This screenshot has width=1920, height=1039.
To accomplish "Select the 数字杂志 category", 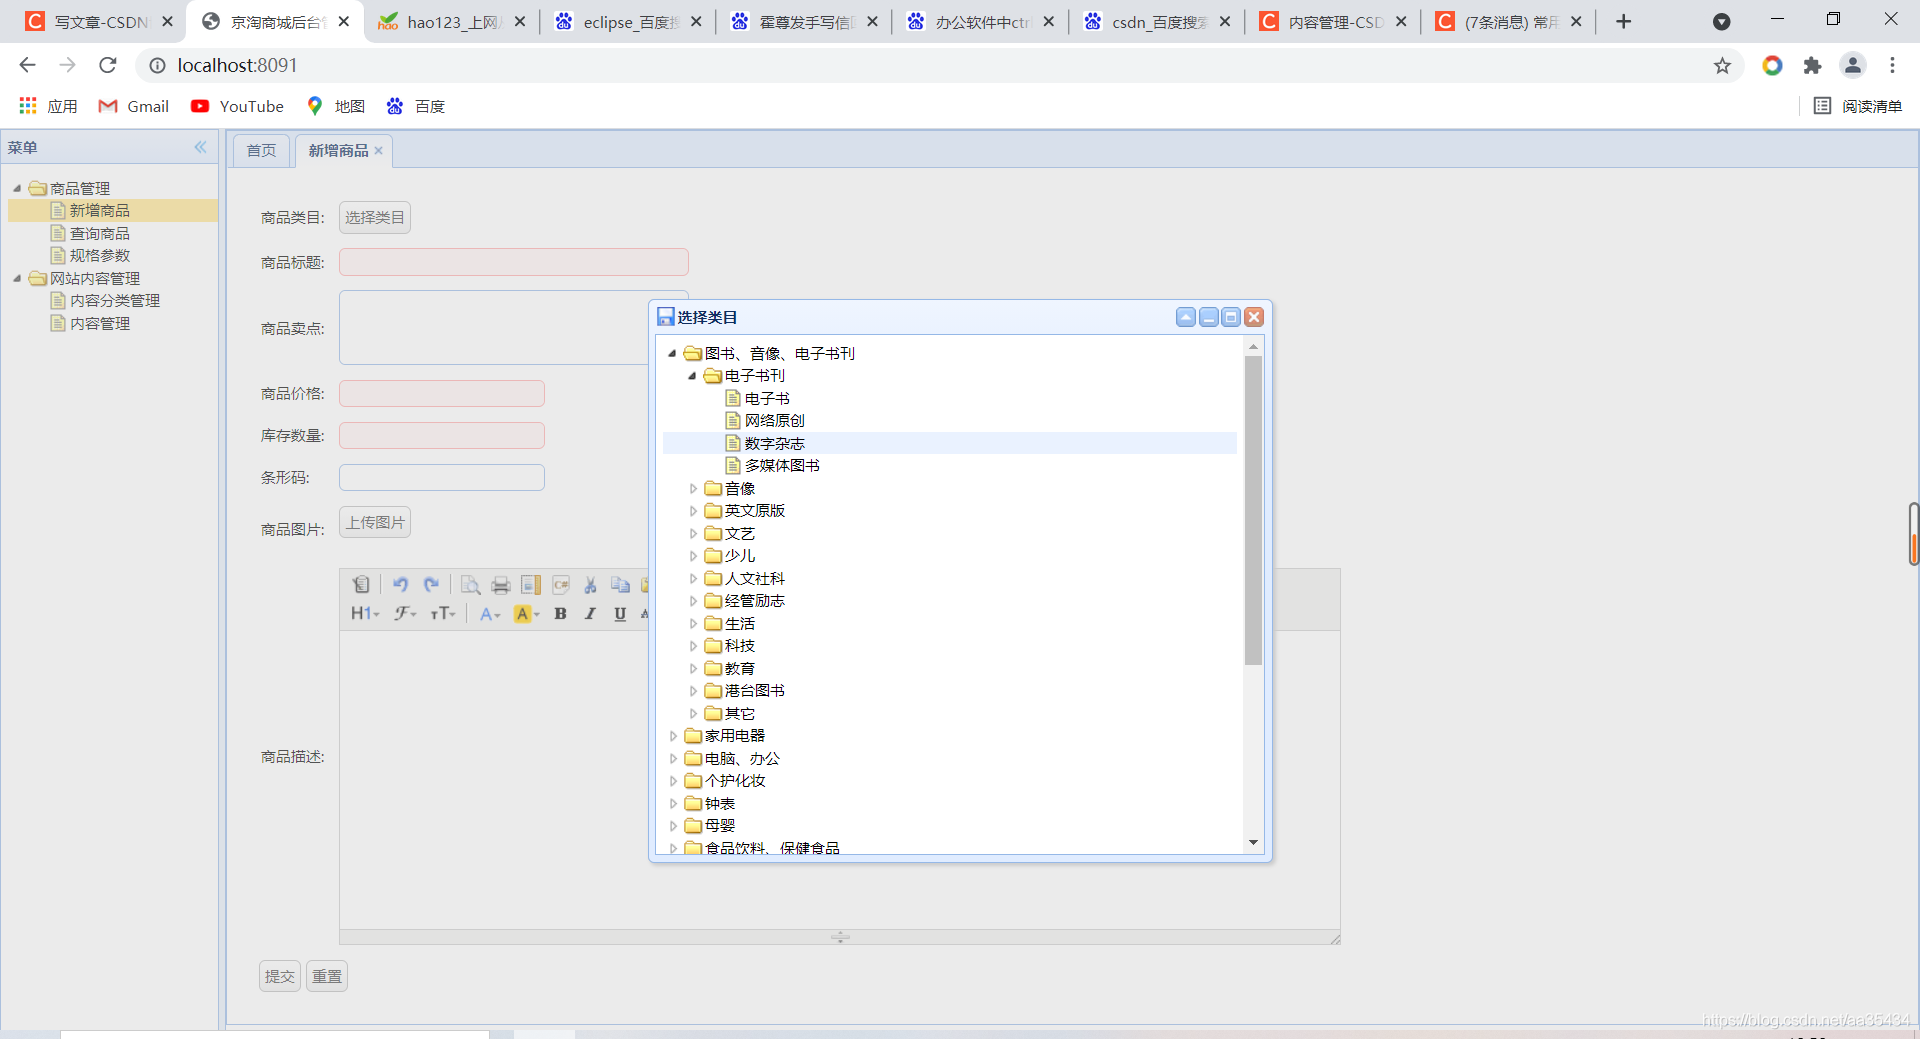I will coord(774,443).
